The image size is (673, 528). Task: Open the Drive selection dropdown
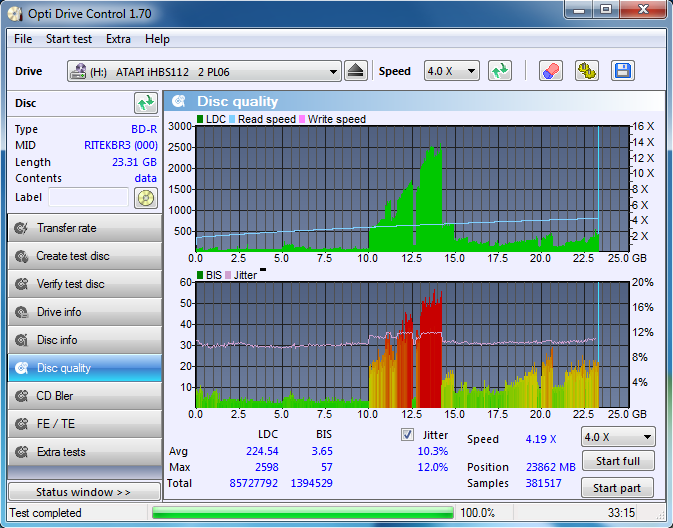(204, 71)
